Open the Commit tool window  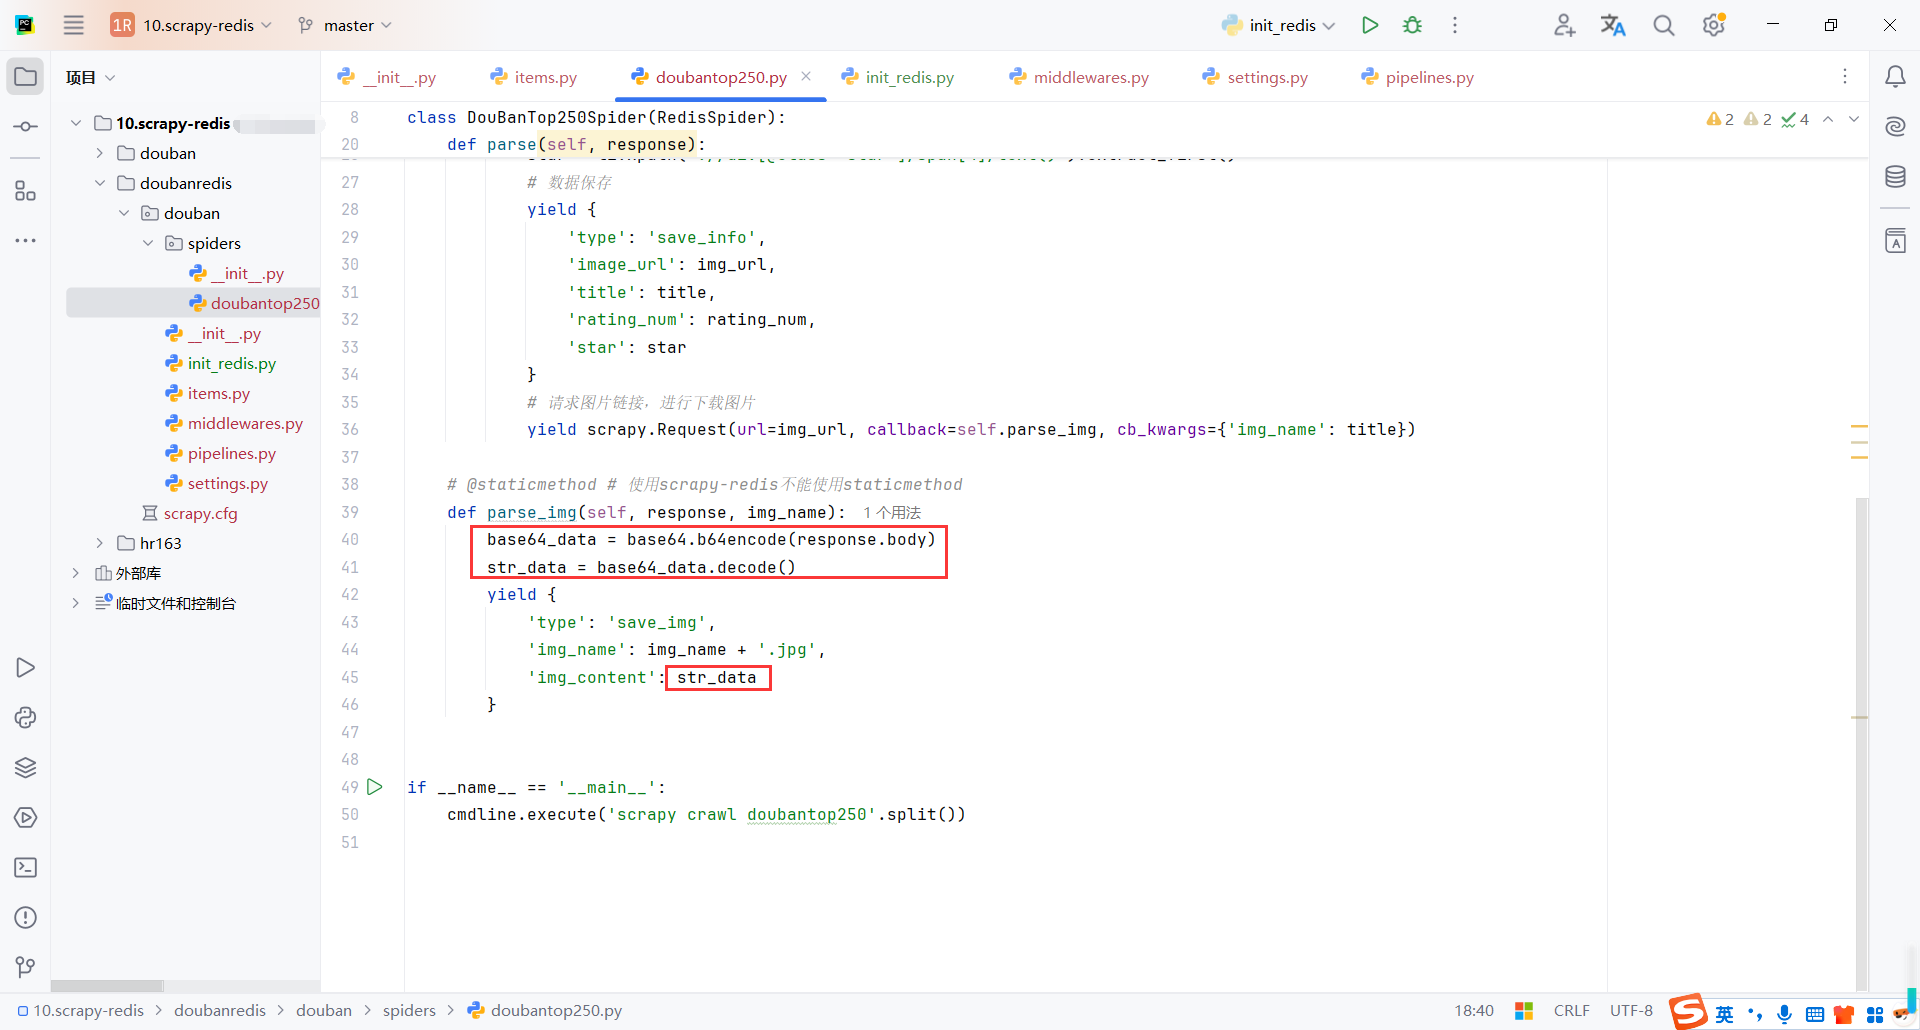pos(25,126)
